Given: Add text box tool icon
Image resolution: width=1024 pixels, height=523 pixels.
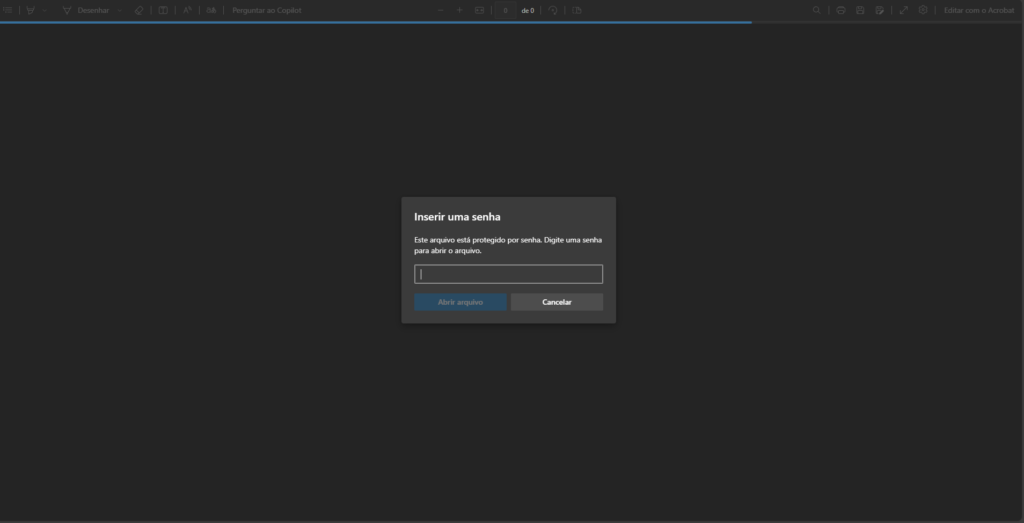Looking at the screenshot, I should point(163,10).
